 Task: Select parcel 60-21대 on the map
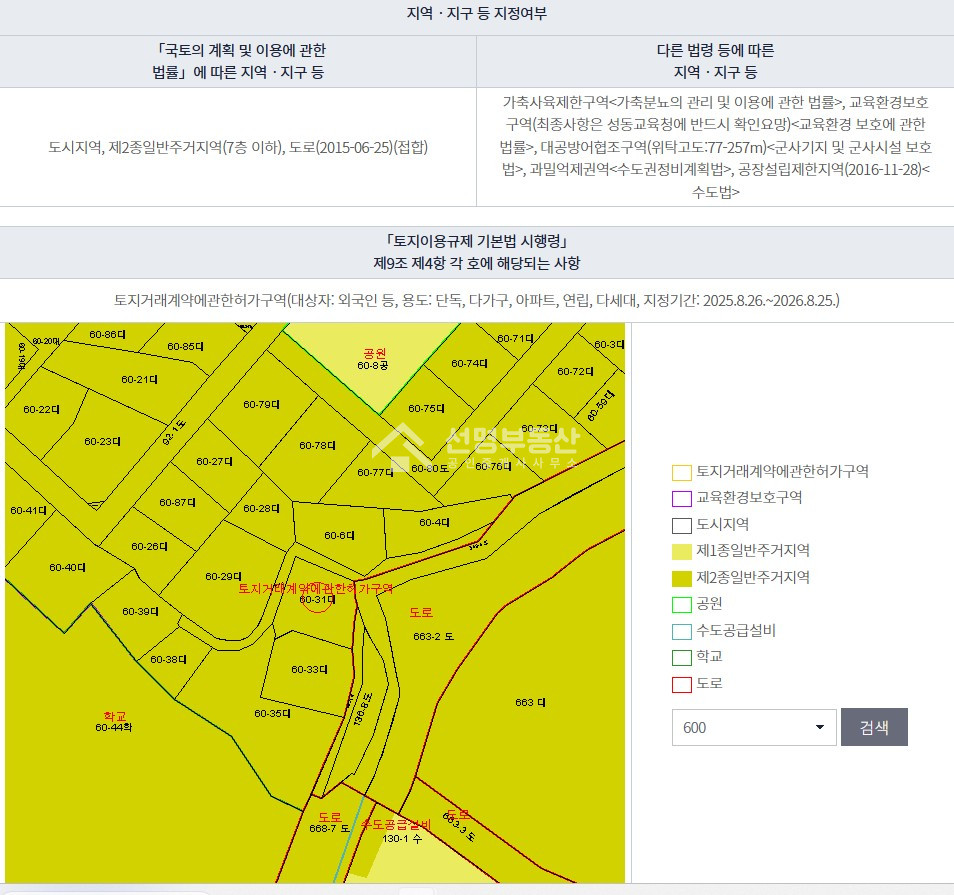click(x=139, y=379)
